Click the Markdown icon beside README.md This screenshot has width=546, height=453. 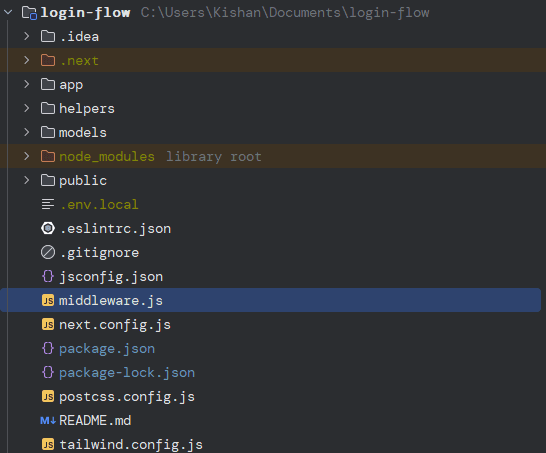pos(48,421)
